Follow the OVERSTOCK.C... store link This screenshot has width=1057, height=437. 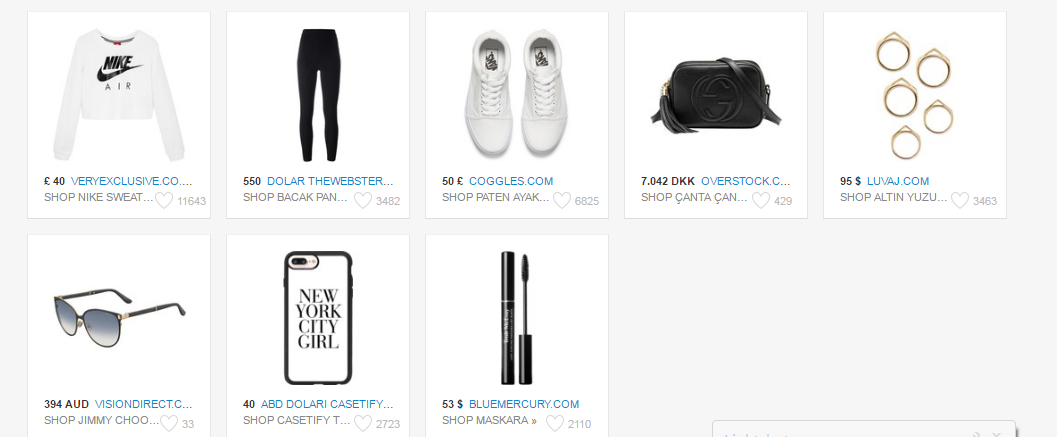746,181
